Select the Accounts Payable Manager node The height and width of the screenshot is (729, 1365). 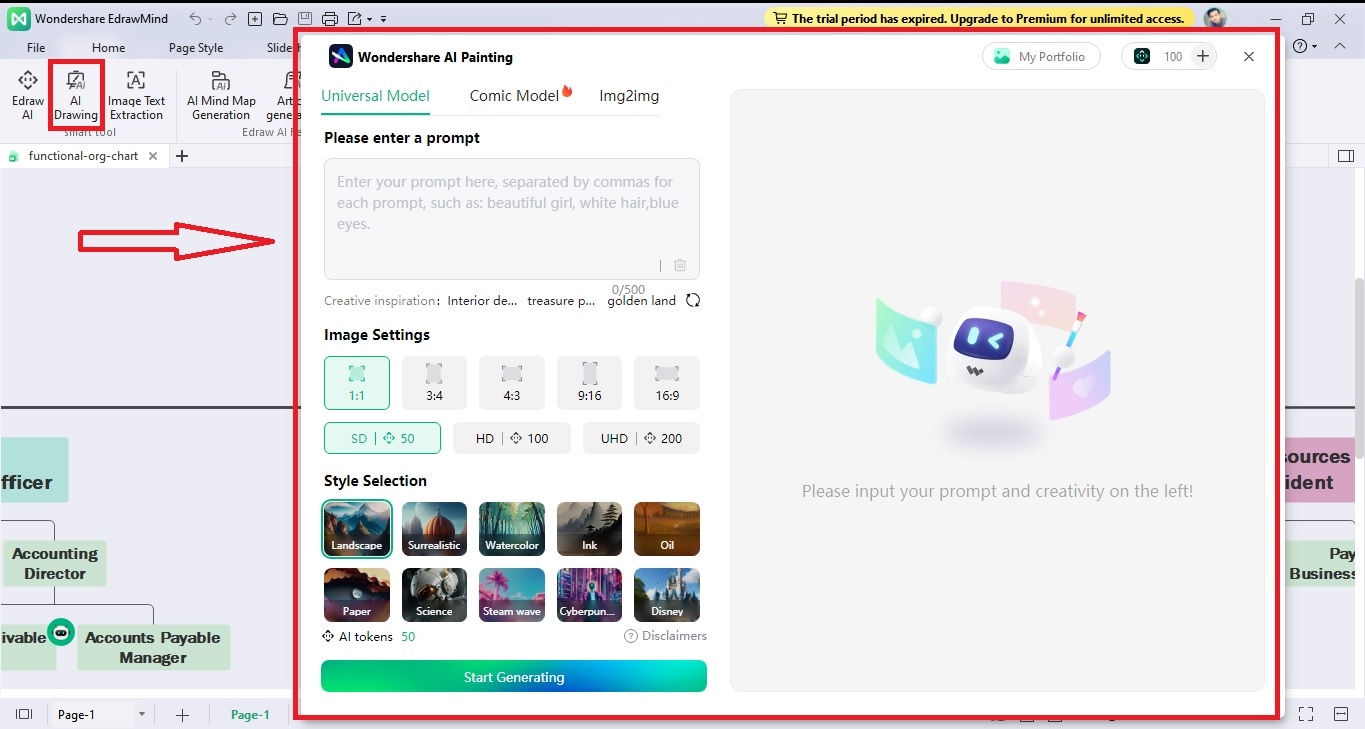(x=153, y=647)
